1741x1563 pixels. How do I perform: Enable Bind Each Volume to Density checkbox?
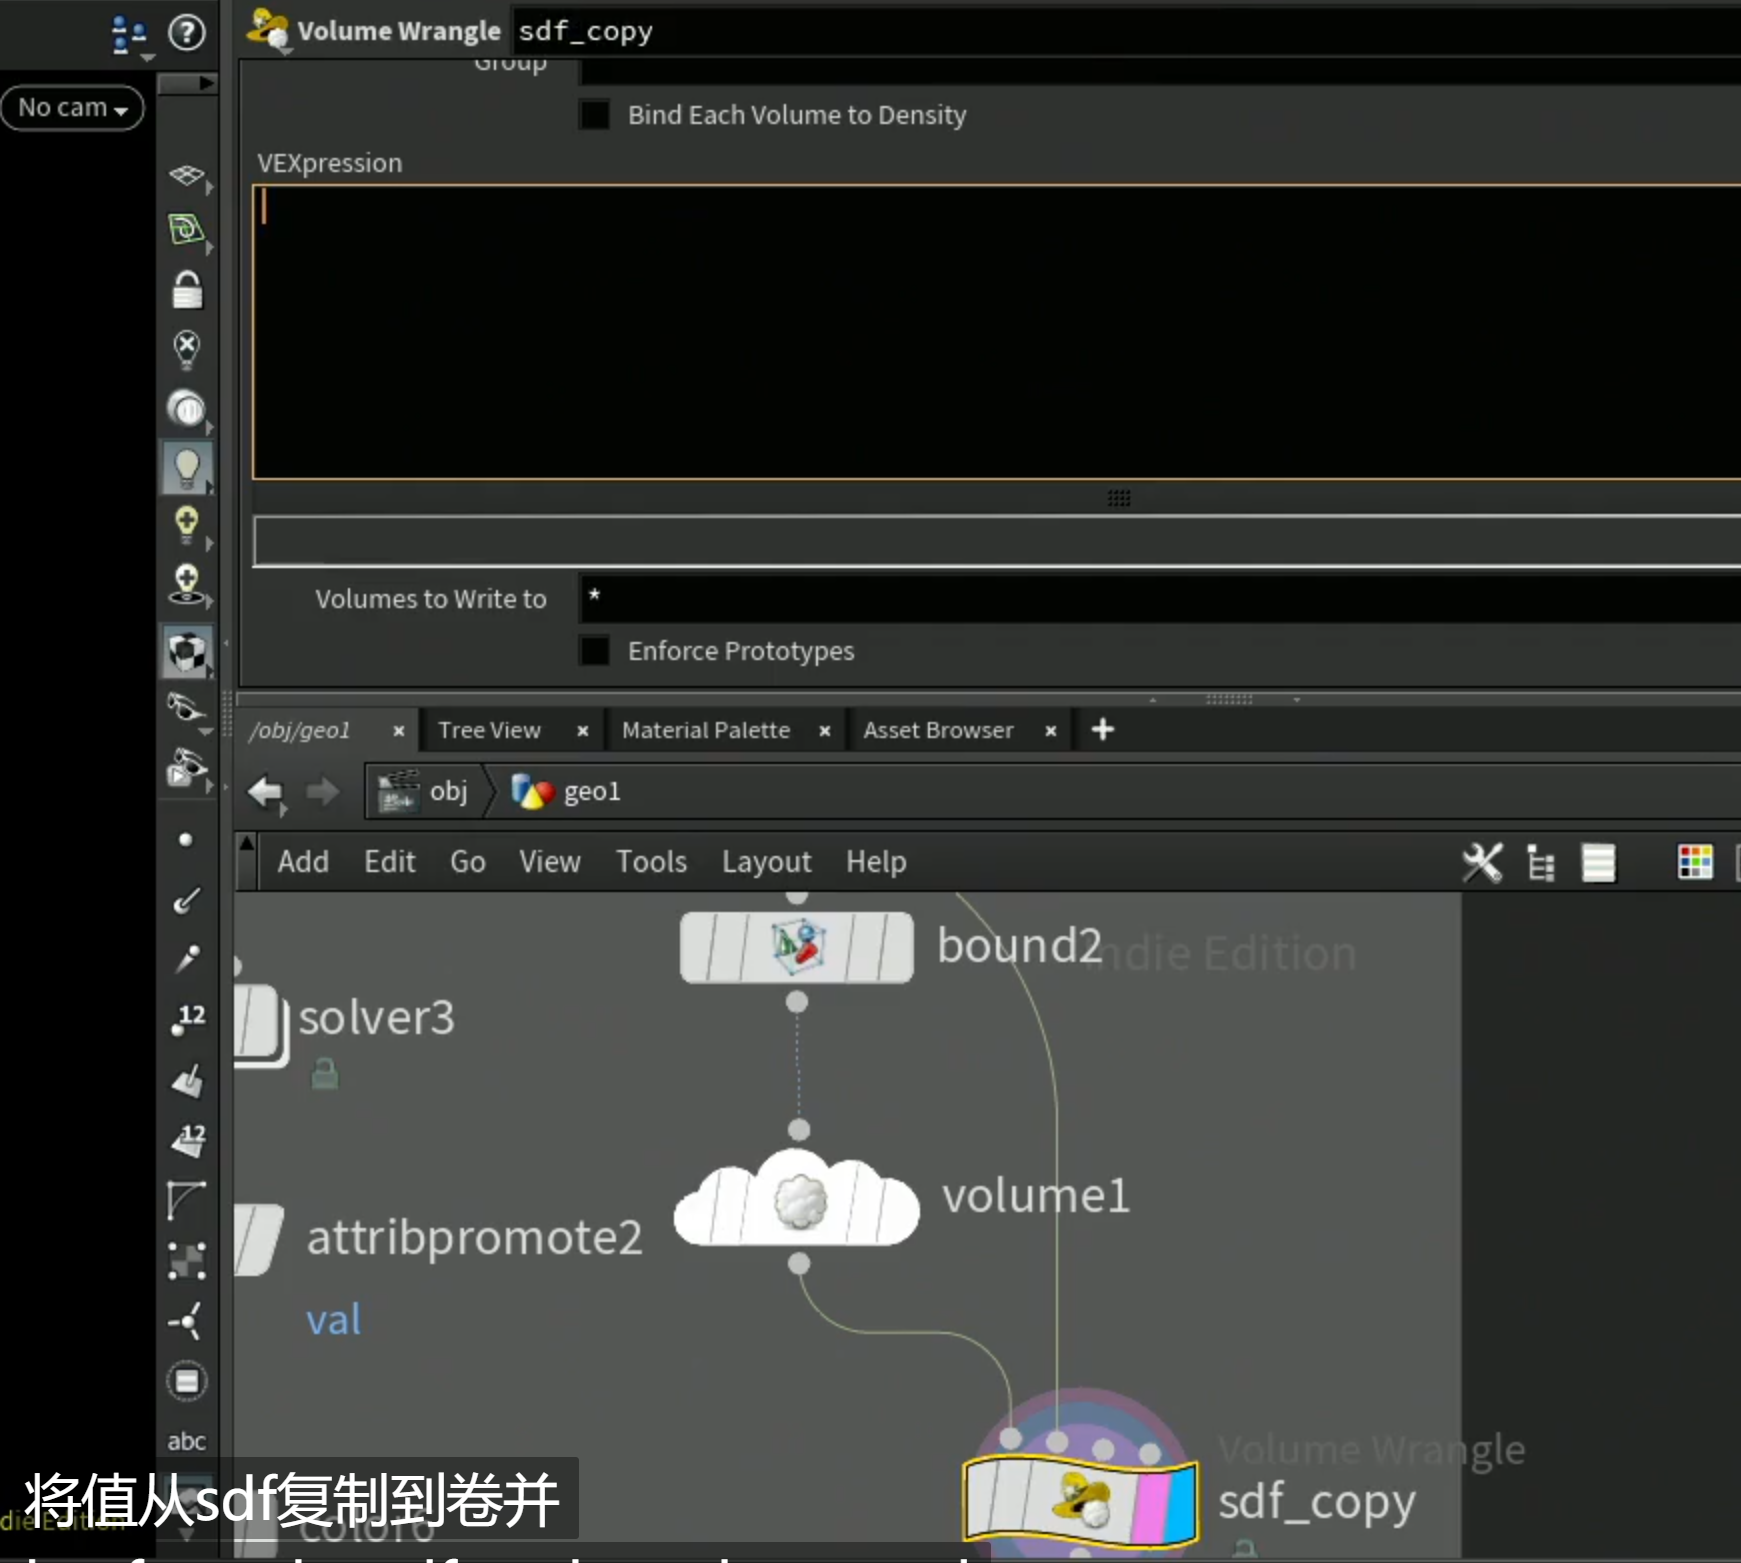pyautogui.click(x=595, y=115)
